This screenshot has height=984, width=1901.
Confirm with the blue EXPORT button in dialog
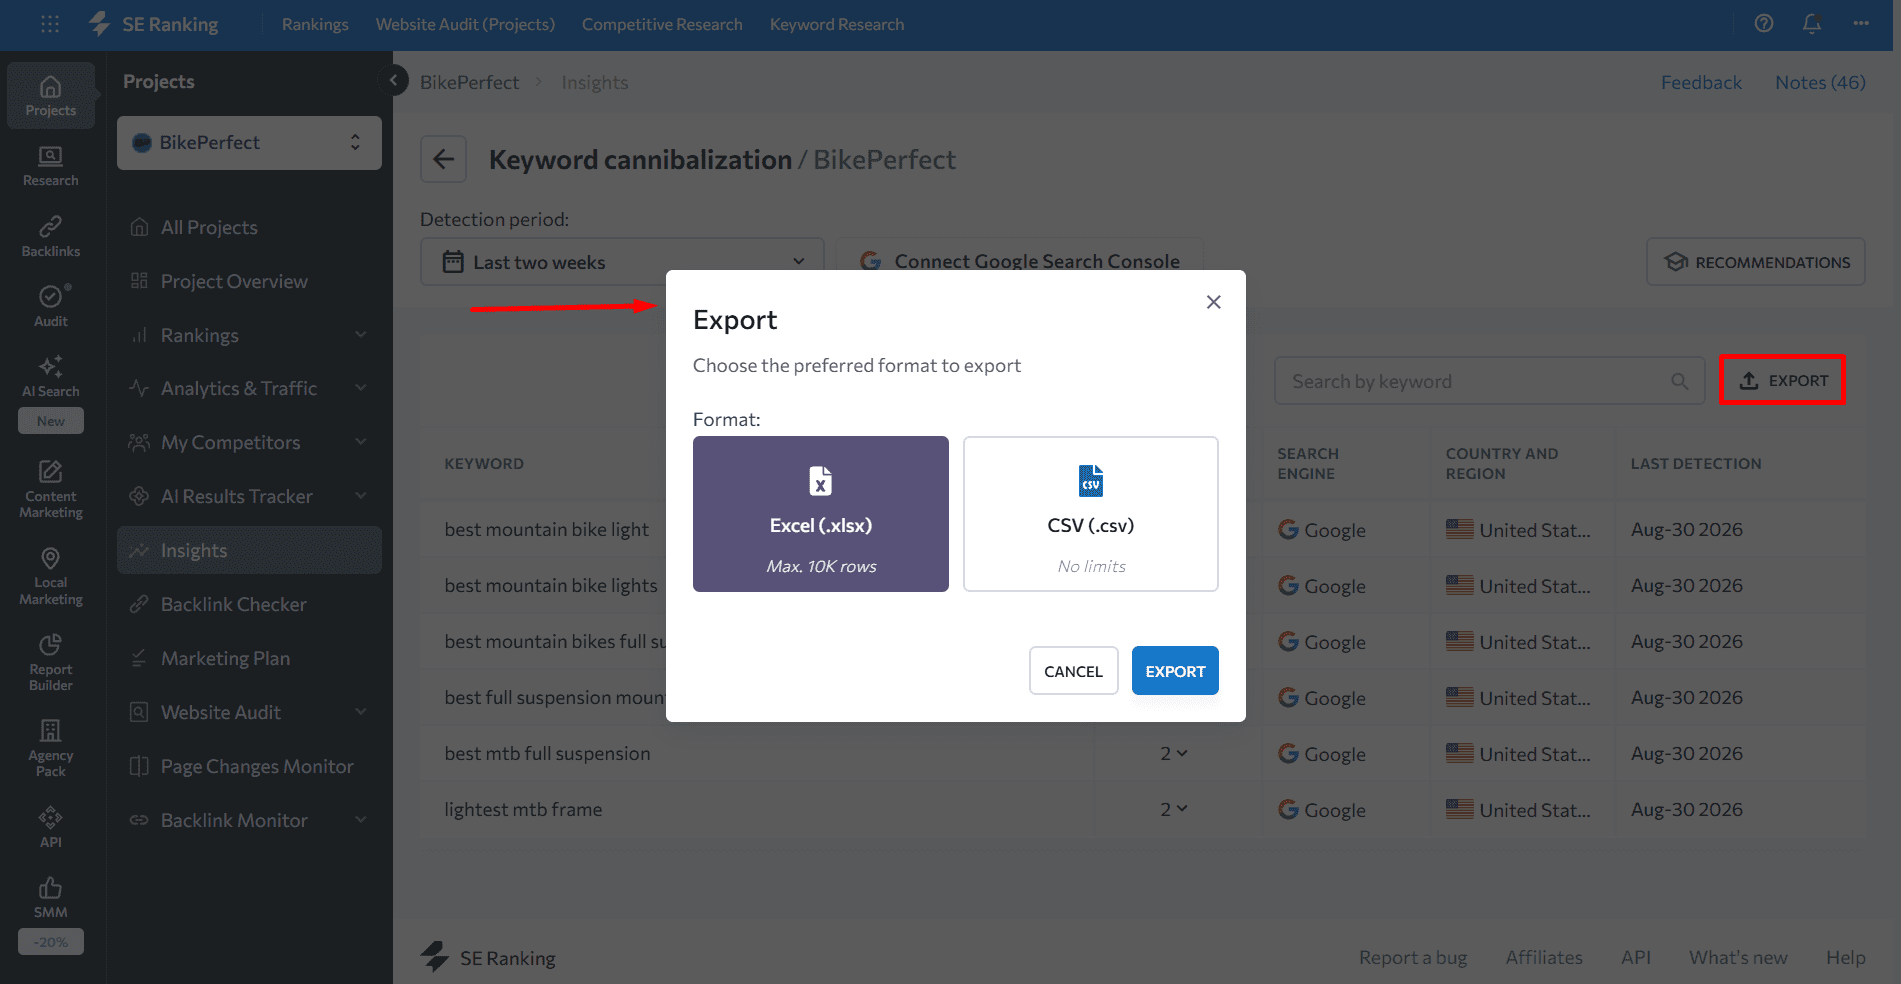pos(1175,671)
